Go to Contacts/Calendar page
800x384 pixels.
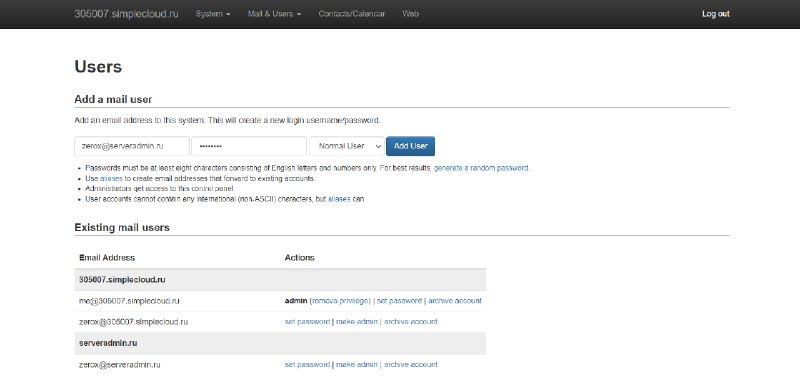(352, 14)
